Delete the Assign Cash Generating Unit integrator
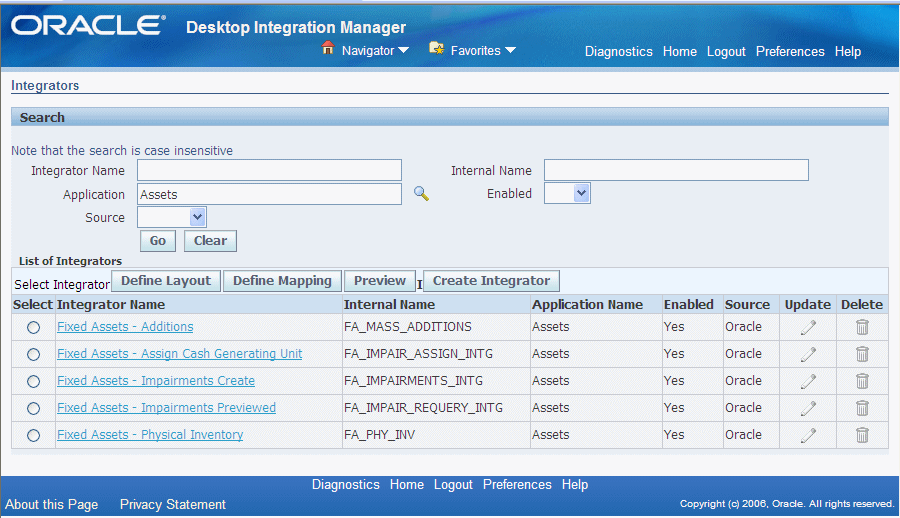The height and width of the screenshot is (518, 900). coord(862,354)
